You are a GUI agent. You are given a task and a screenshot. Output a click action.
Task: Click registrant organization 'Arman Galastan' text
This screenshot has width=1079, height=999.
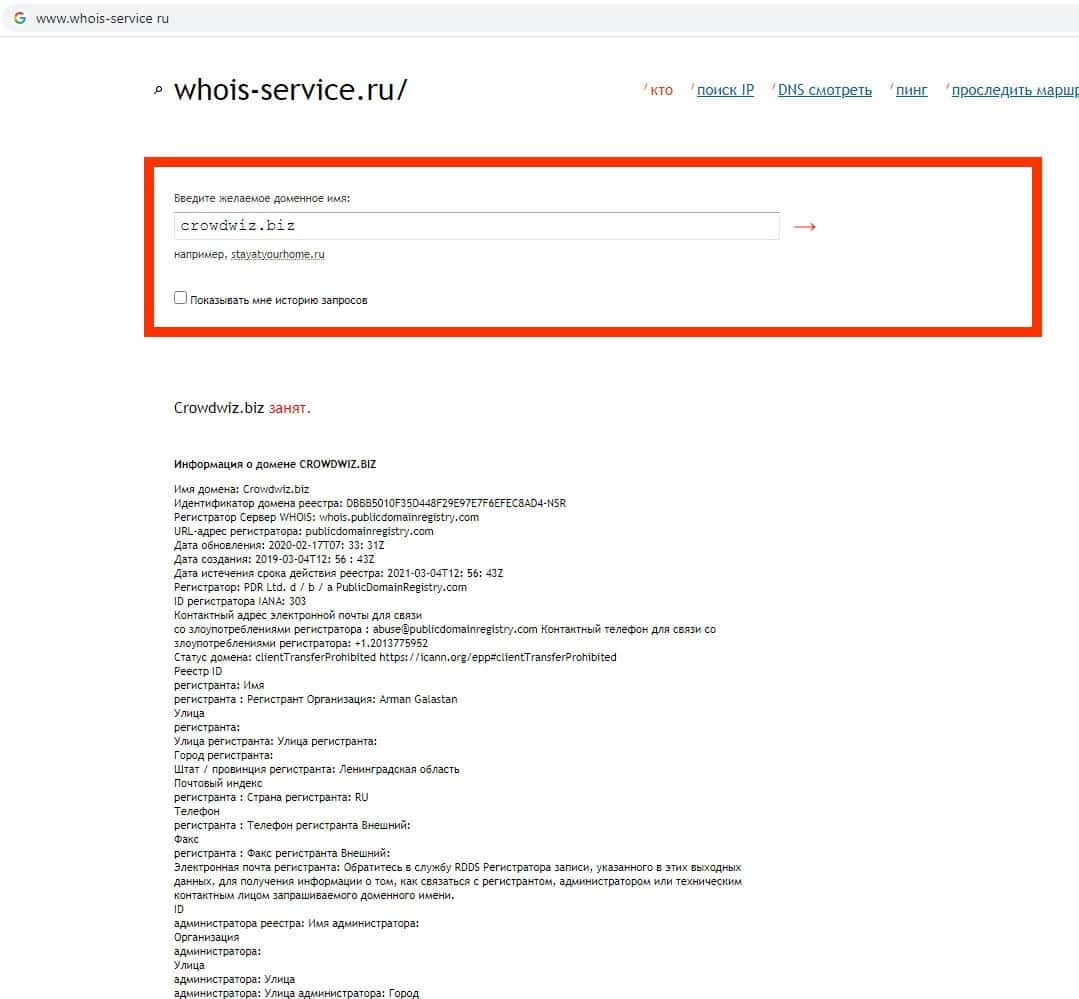pyautogui.click(x=418, y=699)
